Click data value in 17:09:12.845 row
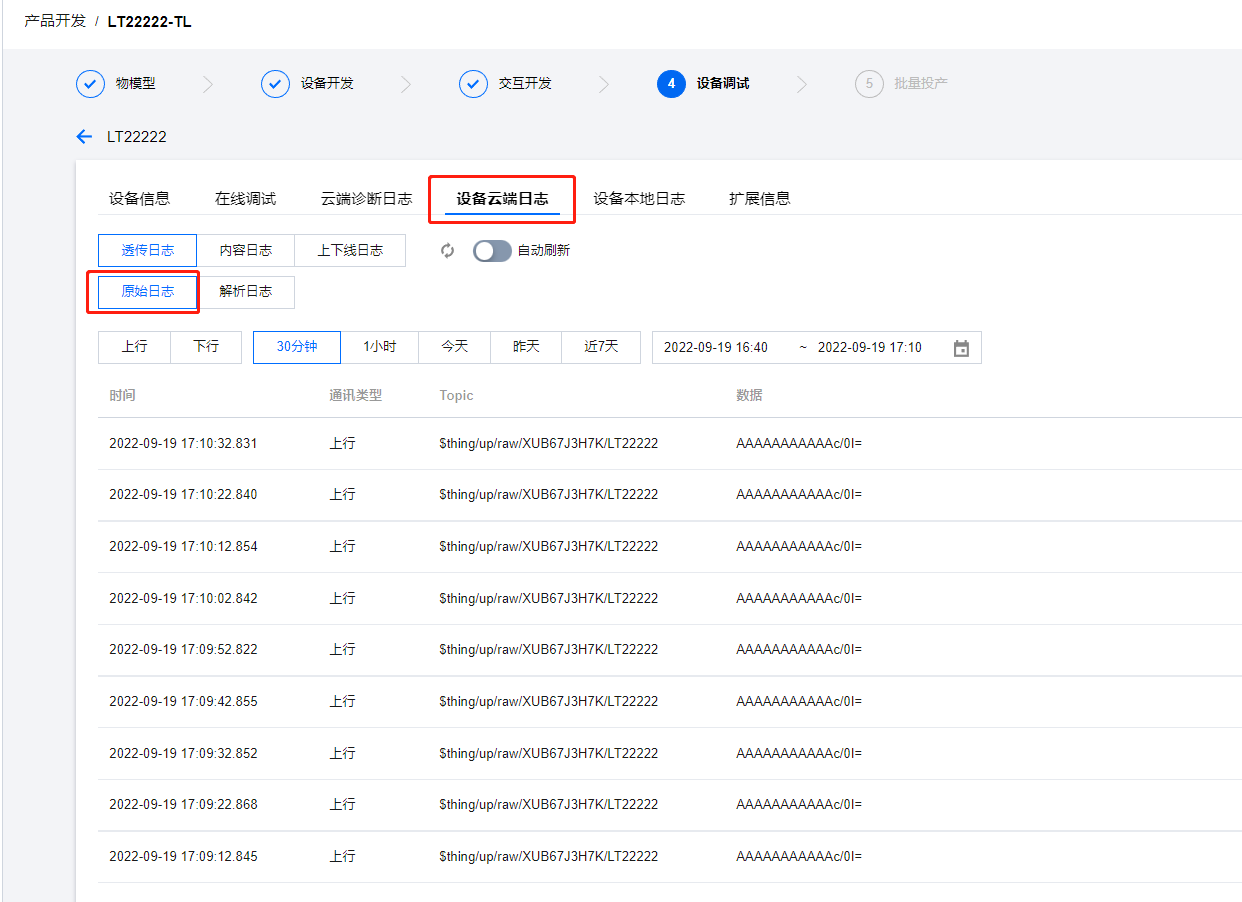 799,857
